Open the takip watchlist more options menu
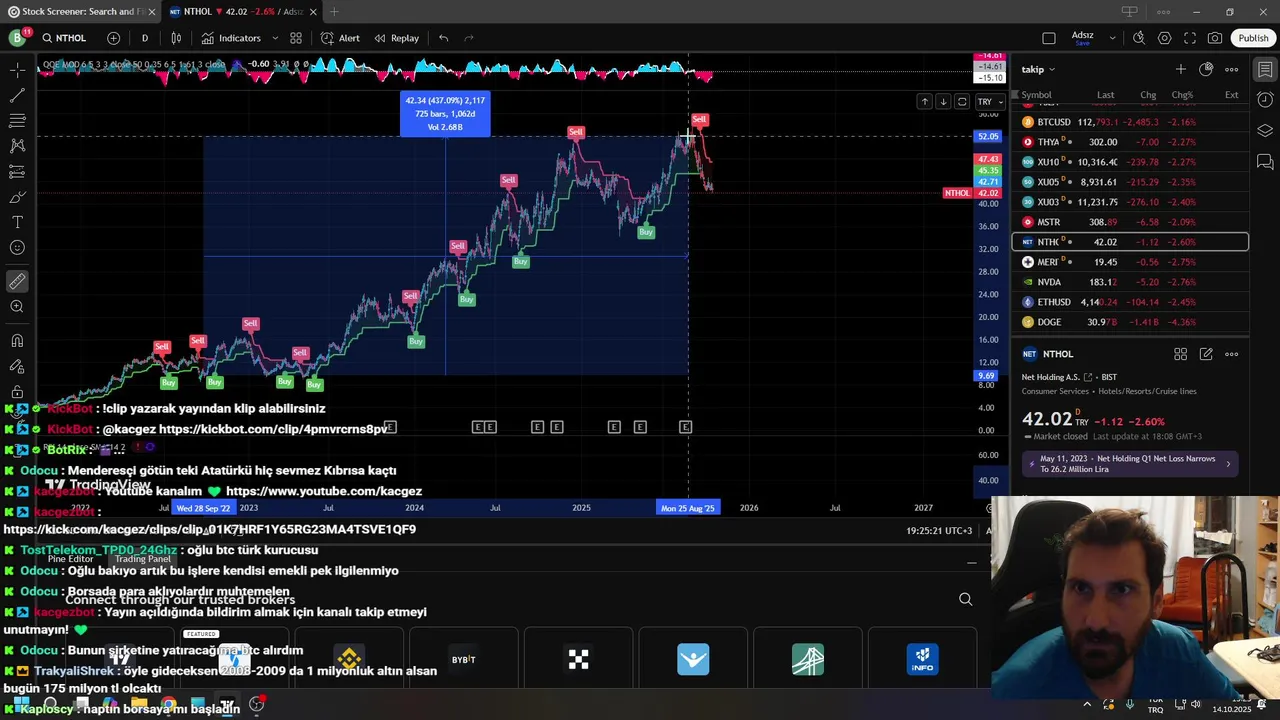Viewport: 1280px width, 720px height. tap(1232, 69)
